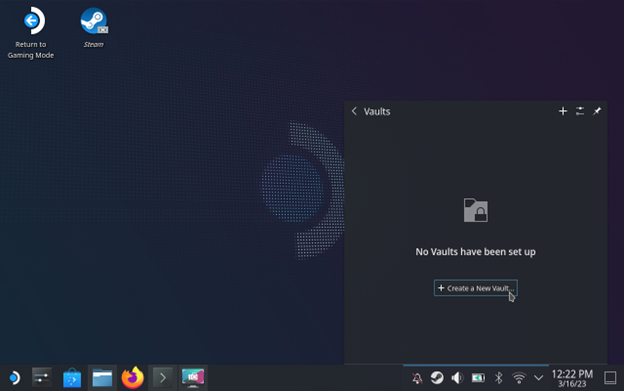The height and width of the screenshot is (391, 624).
Task: Collapse hidden tray icons arrow
Action: [x=538, y=377]
